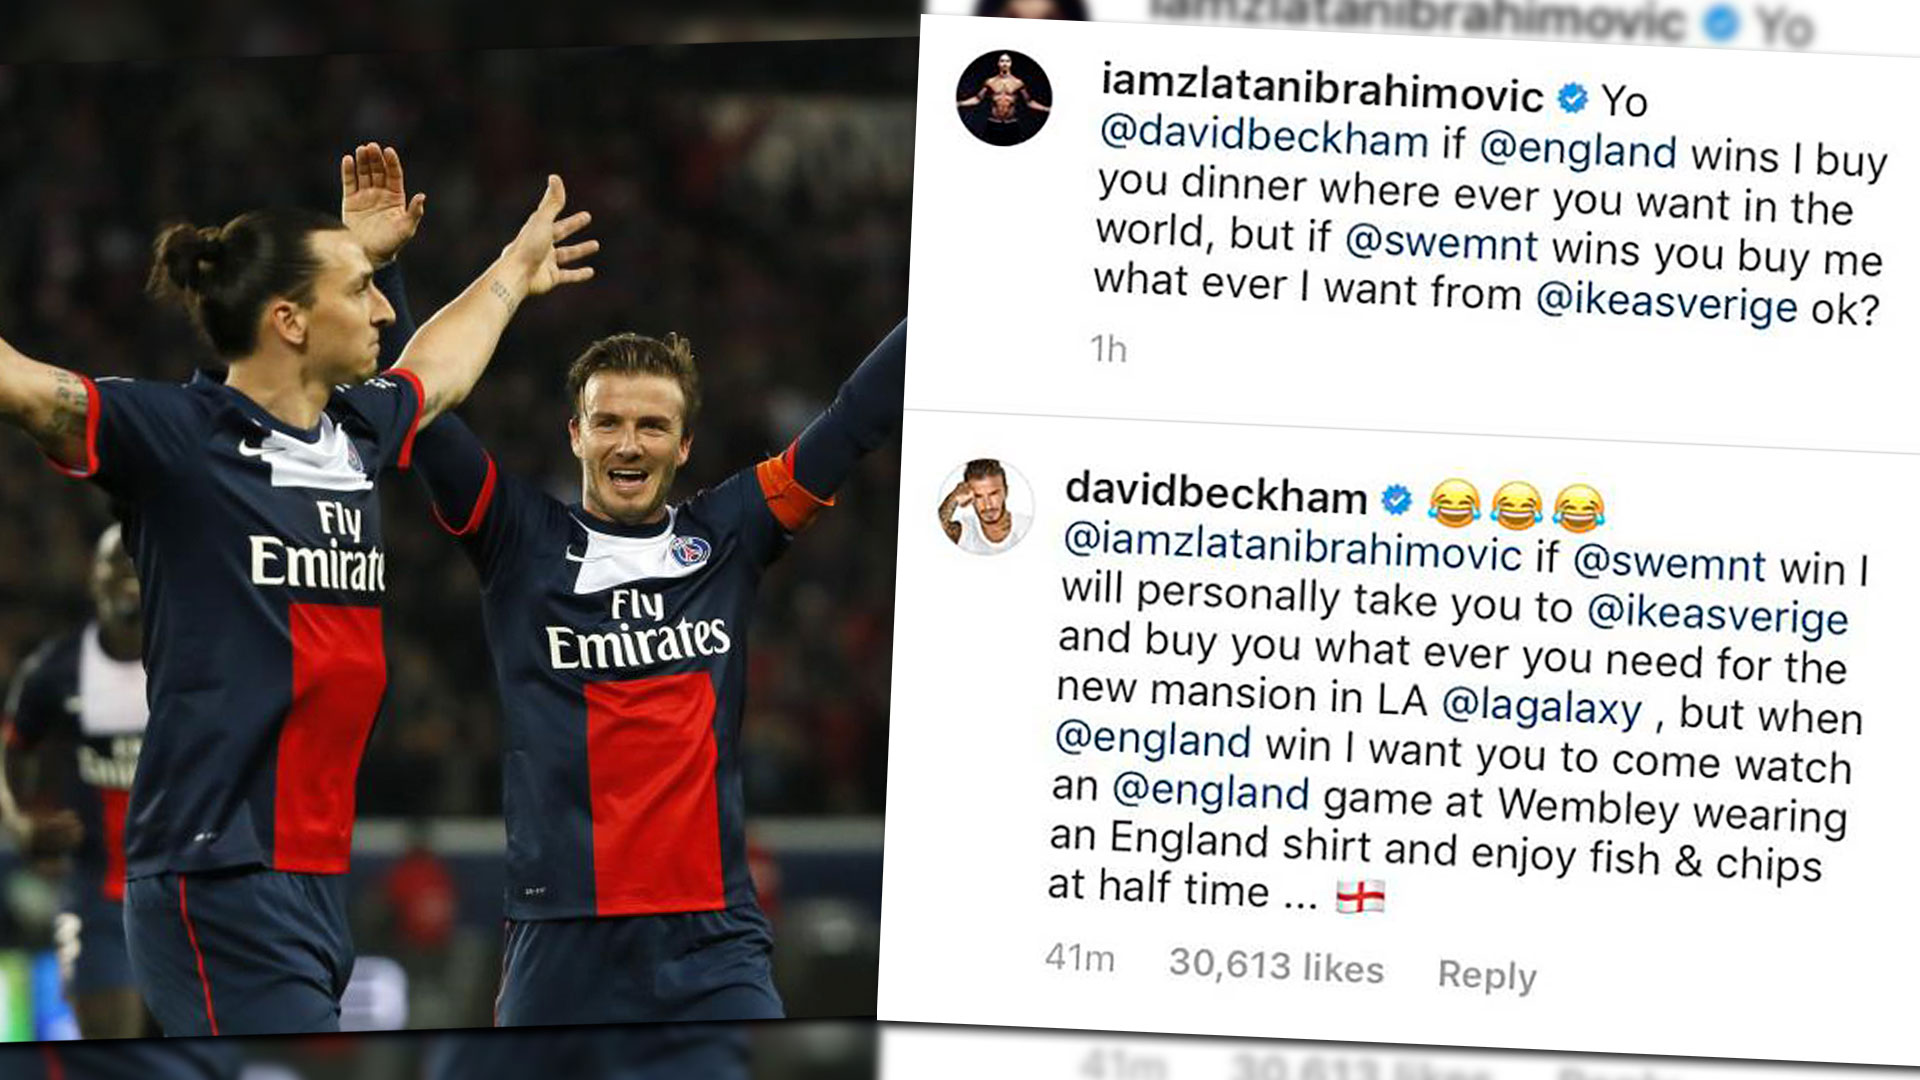The width and height of the screenshot is (1920, 1080).
Task: Open @swemnt mention in Beckham's reply
Action: click(1669, 563)
